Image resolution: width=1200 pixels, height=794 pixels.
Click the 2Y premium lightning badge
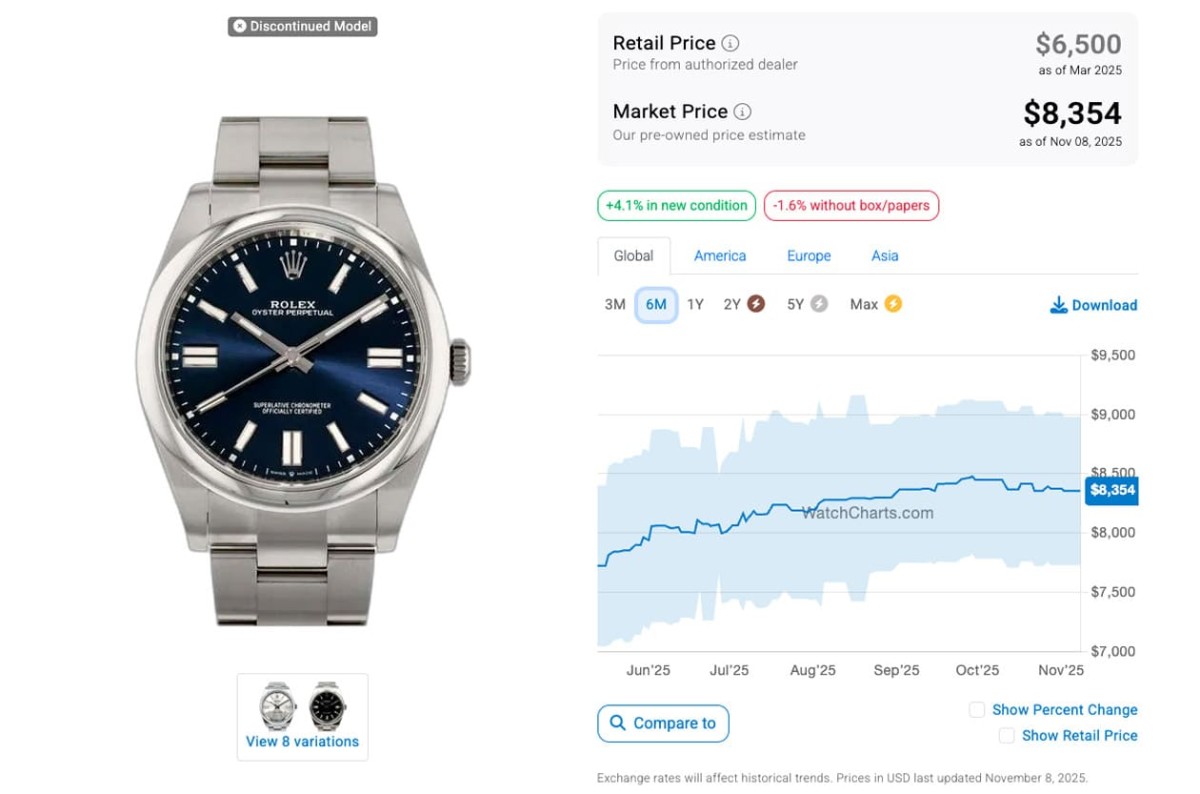756,304
